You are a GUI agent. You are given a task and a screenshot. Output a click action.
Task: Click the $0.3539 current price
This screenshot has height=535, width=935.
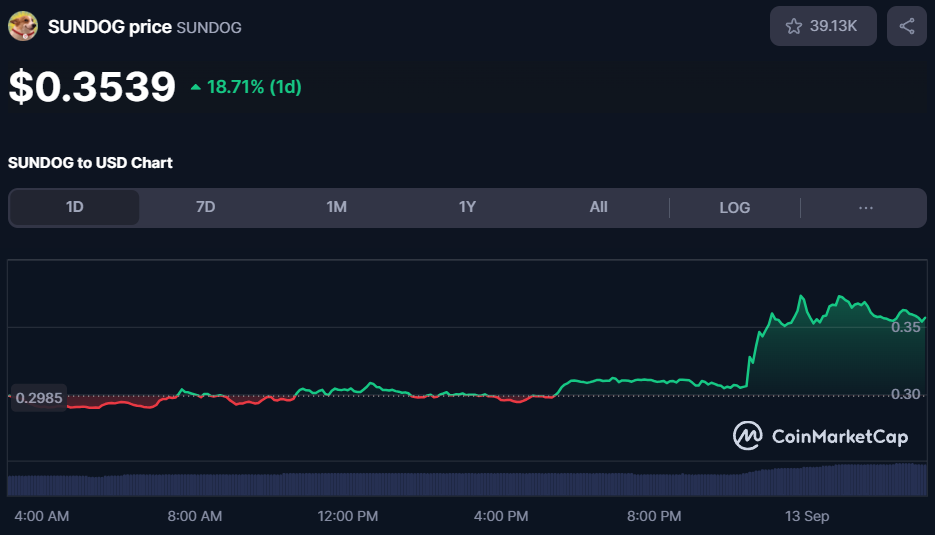click(92, 87)
